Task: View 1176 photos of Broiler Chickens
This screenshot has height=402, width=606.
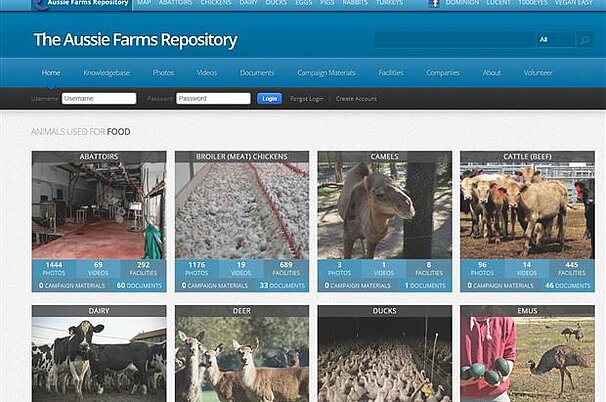Action: [x=197, y=268]
